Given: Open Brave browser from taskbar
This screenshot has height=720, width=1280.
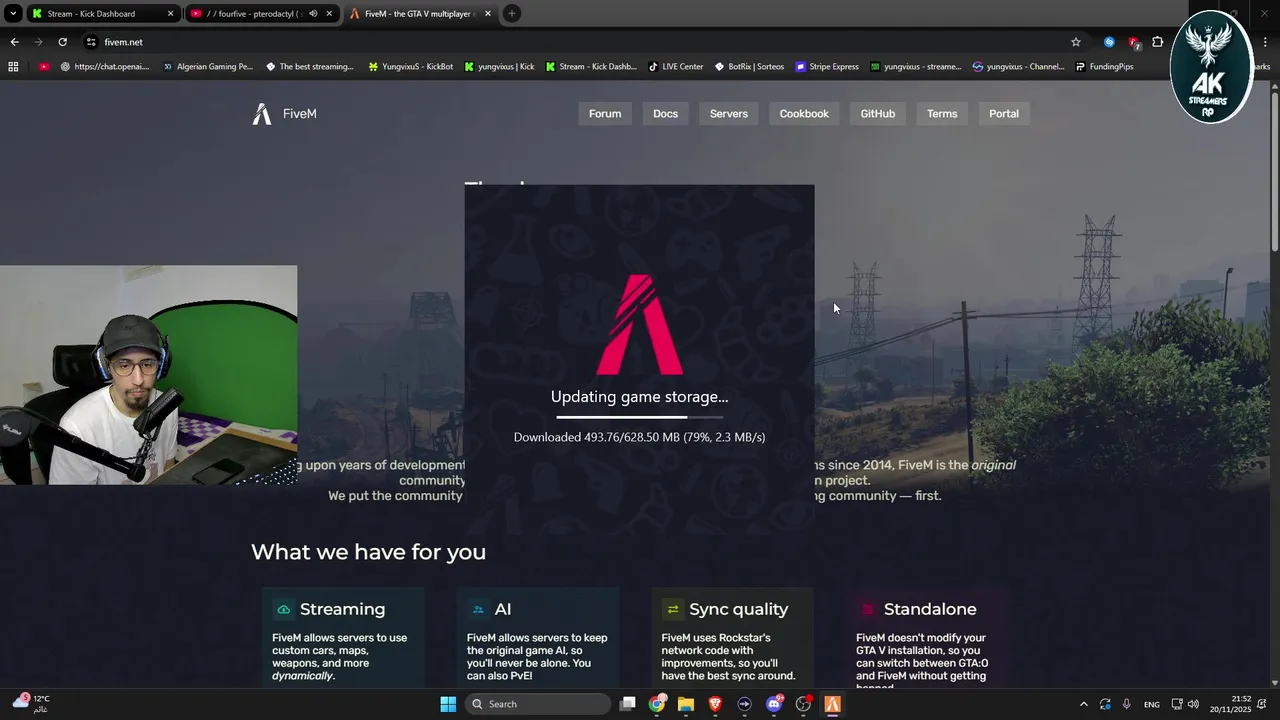Looking at the screenshot, I should (x=715, y=704).
